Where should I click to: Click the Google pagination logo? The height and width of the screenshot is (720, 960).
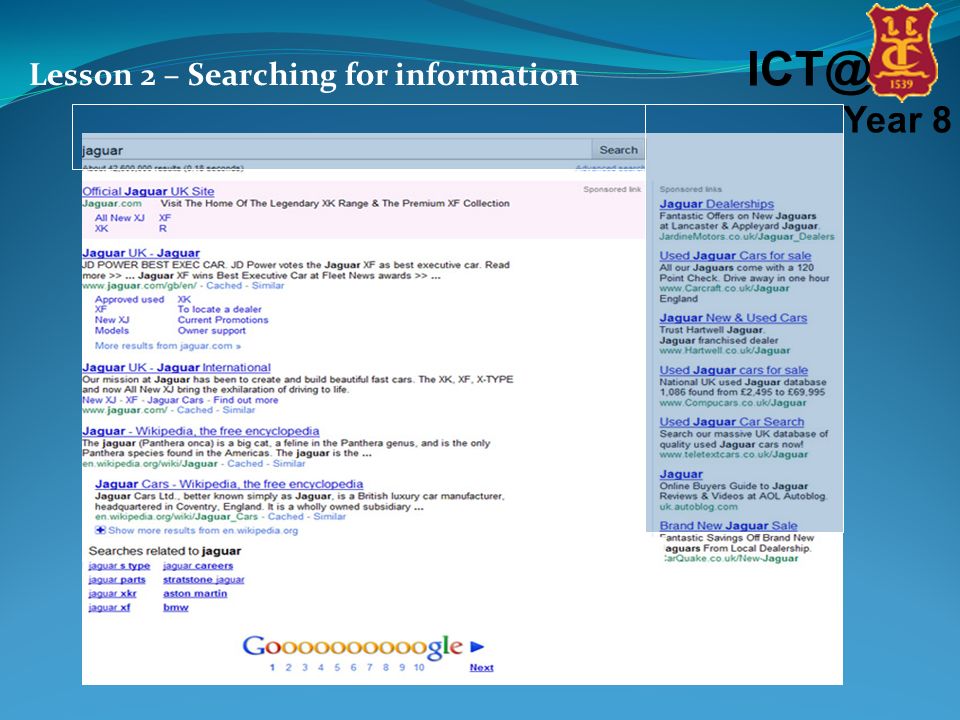click(x=353, y=647)
